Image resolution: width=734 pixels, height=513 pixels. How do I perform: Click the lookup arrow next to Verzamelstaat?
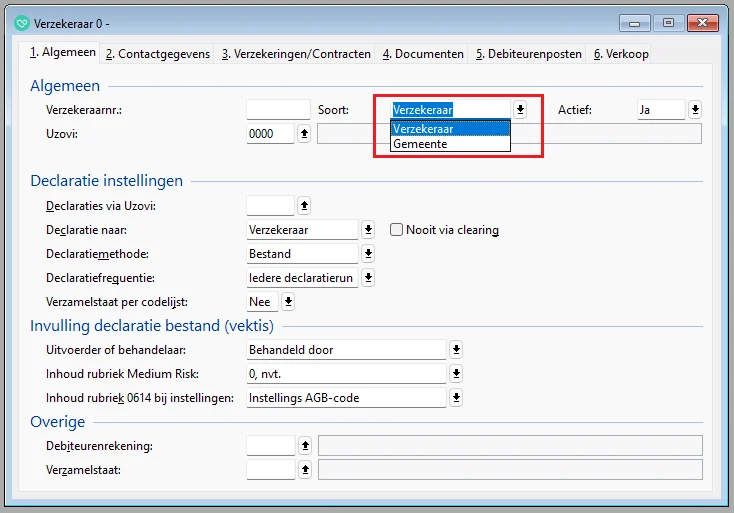point(304,469)
